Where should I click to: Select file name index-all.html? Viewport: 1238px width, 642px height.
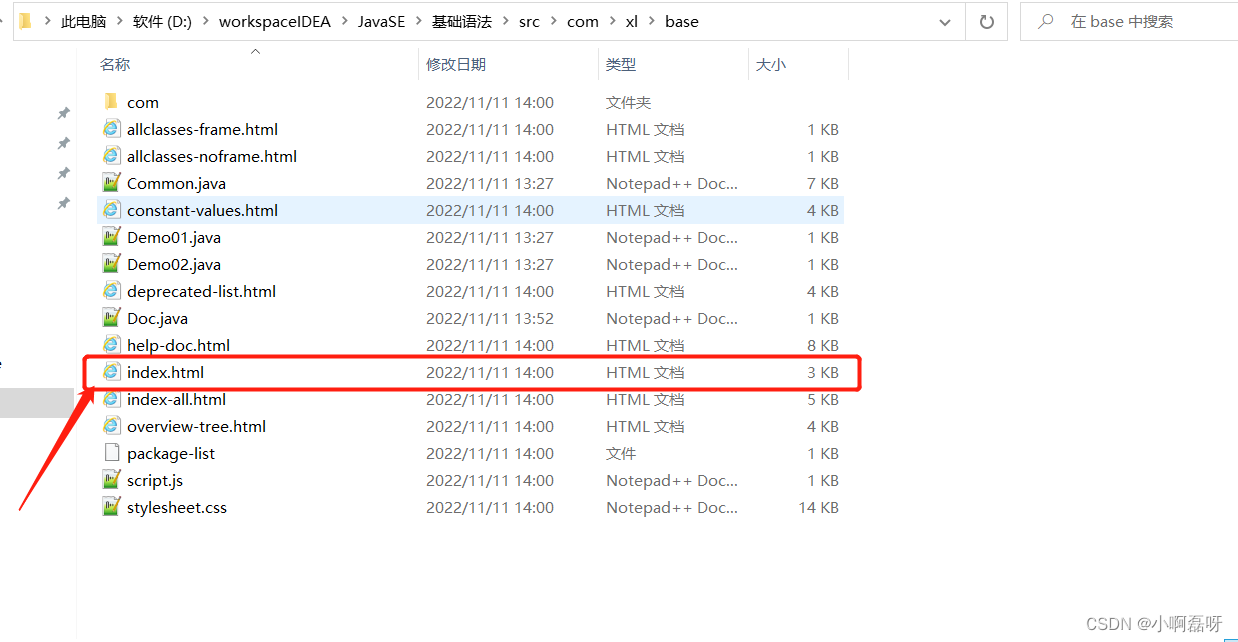click(176, 399)
